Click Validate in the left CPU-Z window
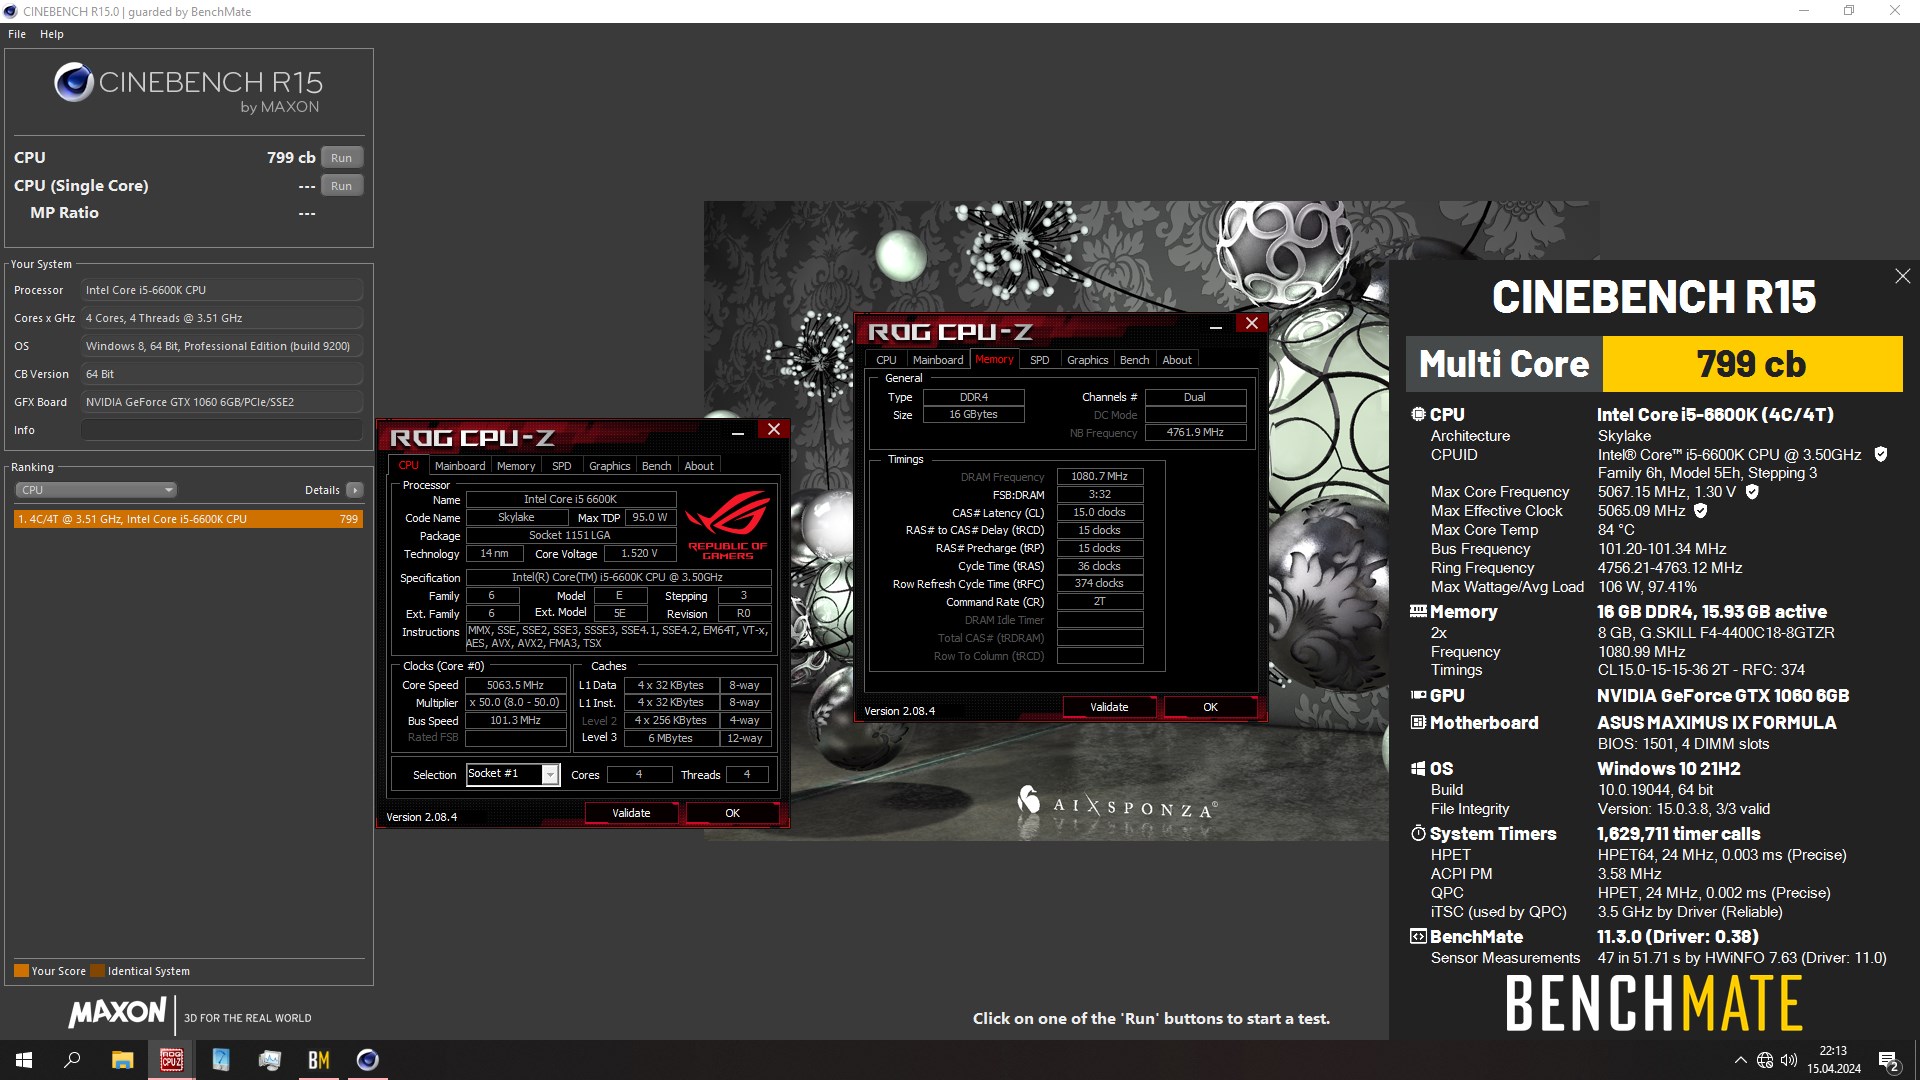This screenshot has height=1080, width=1920. click(631, 813)
